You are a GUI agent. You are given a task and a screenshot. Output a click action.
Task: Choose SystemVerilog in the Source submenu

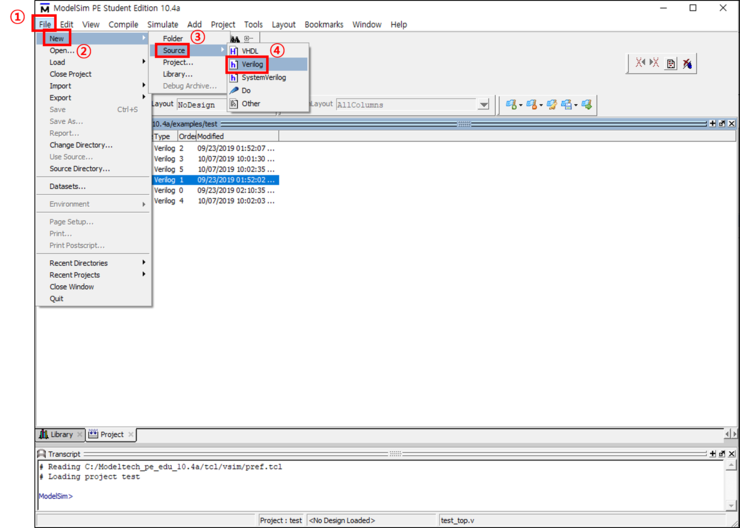[x=268, y=77]
